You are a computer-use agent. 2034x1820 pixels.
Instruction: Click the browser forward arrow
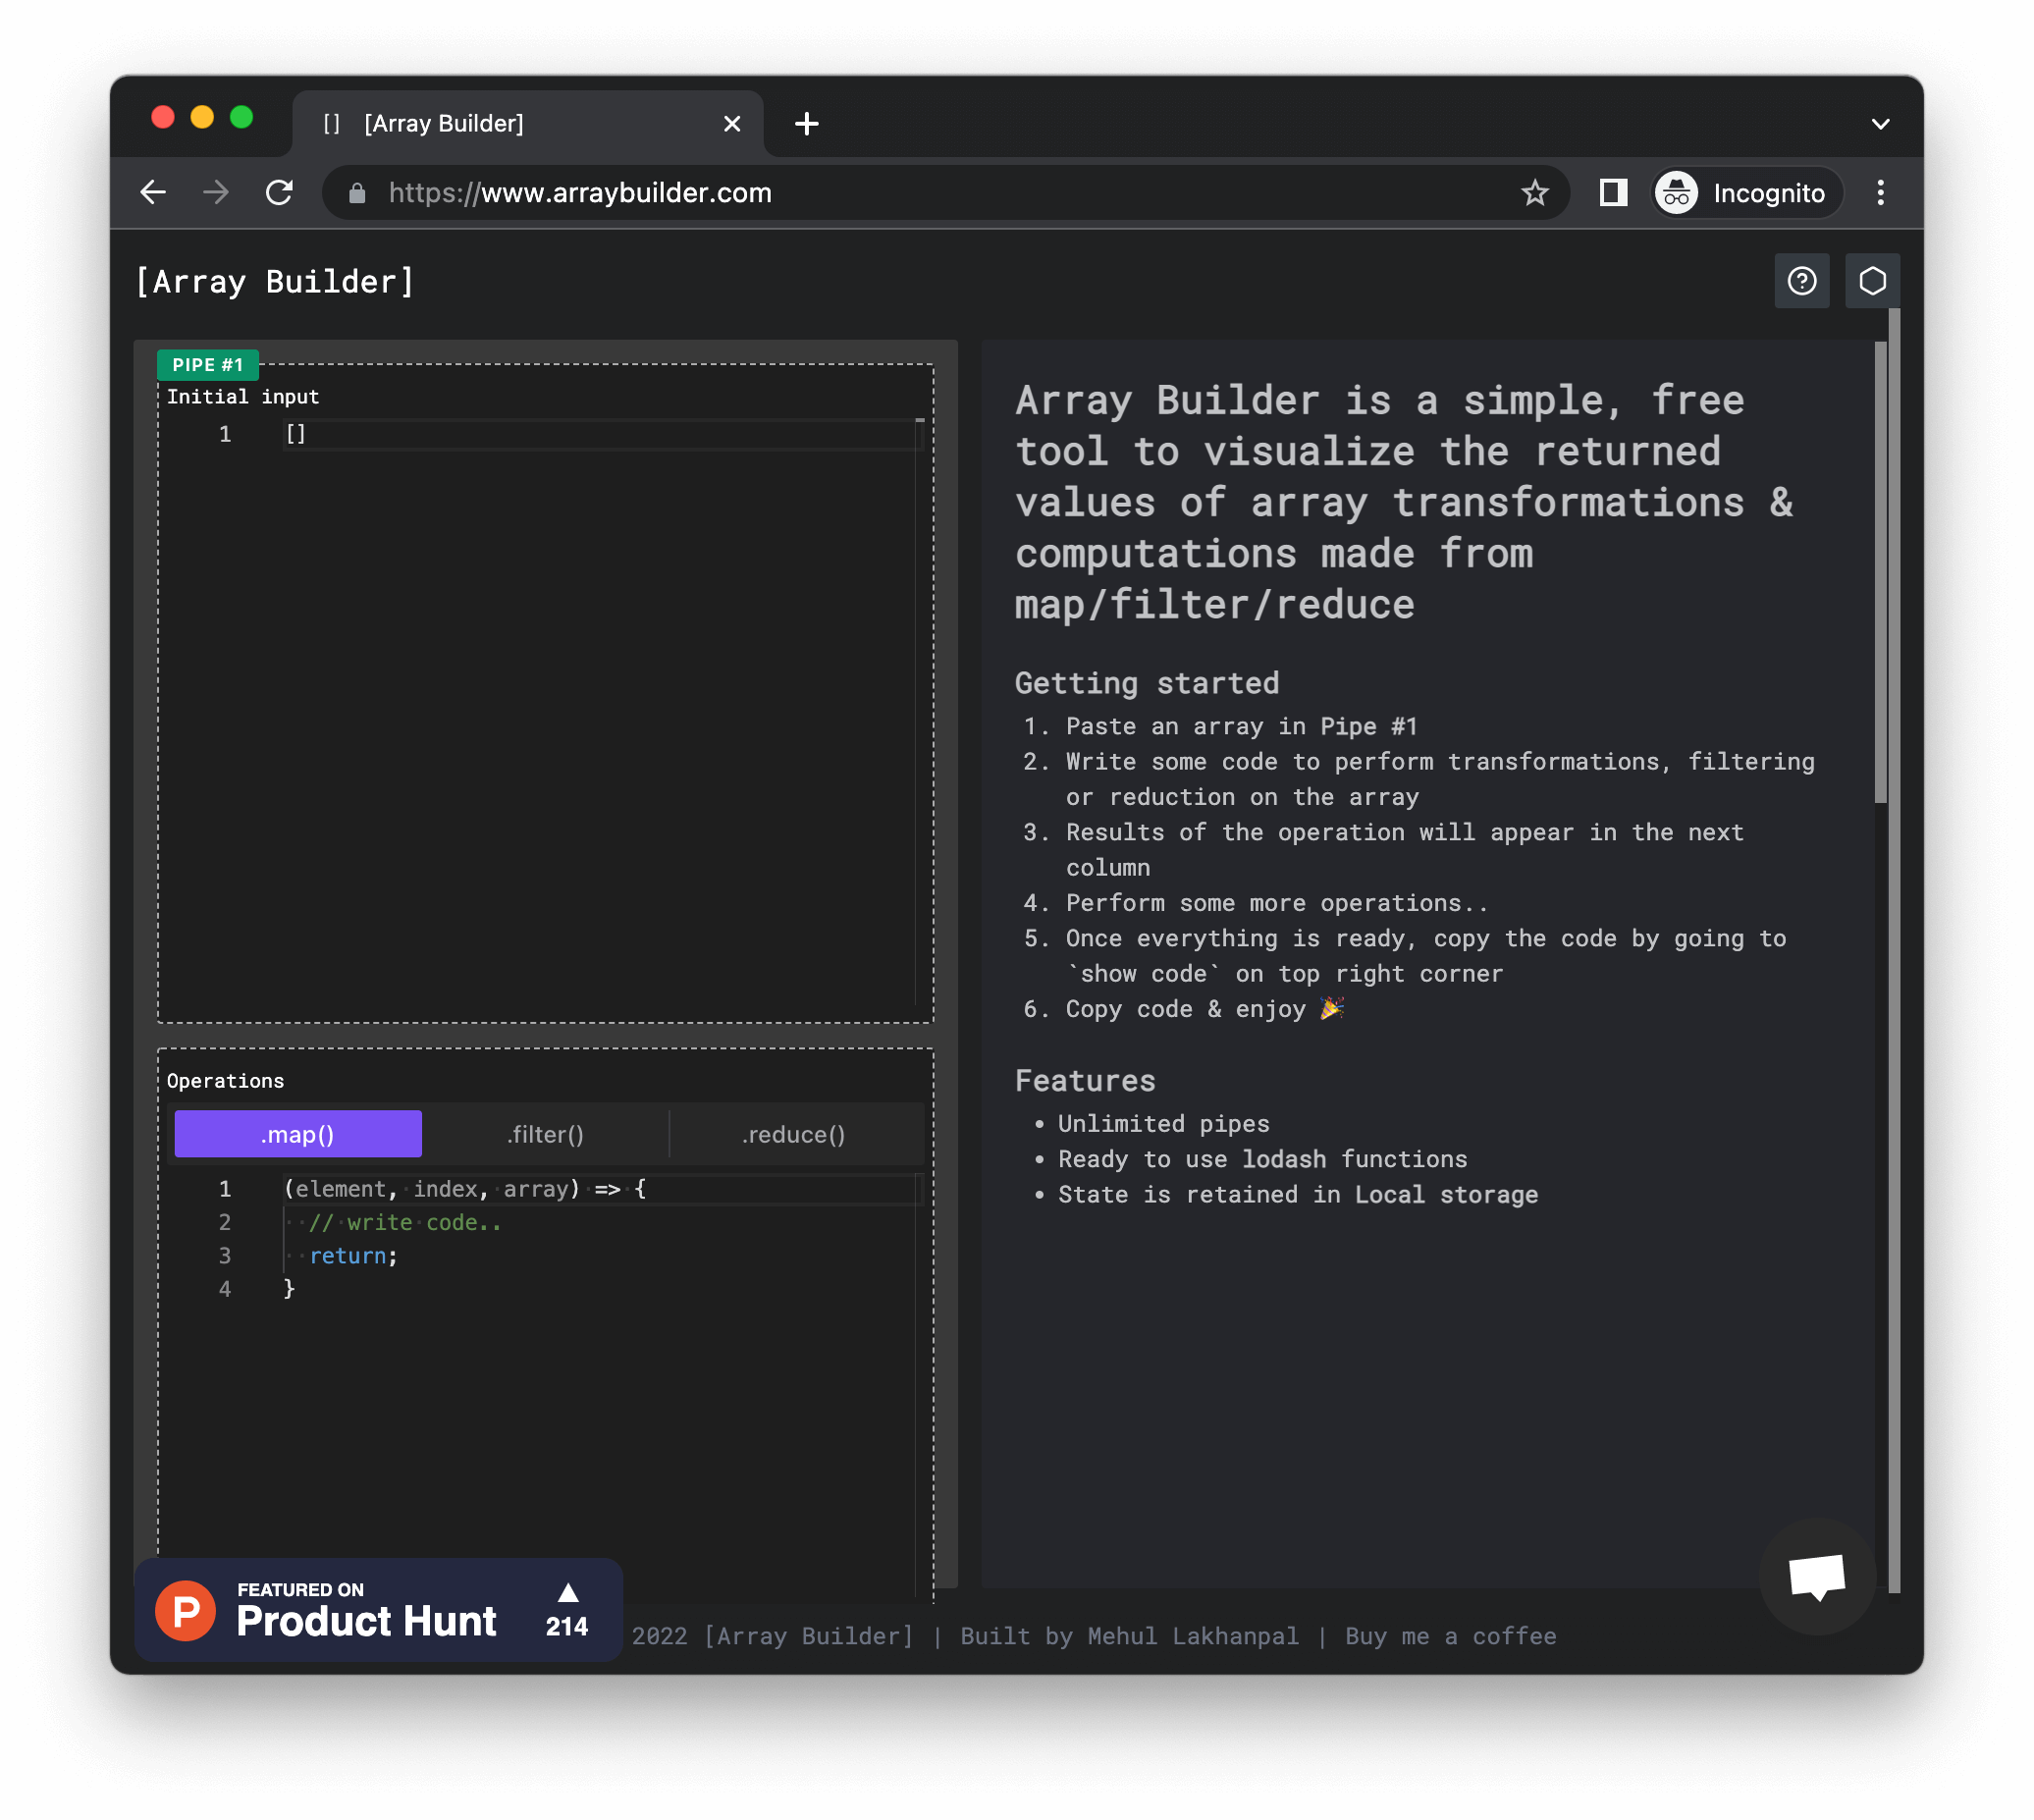click(x=216, y=192)
